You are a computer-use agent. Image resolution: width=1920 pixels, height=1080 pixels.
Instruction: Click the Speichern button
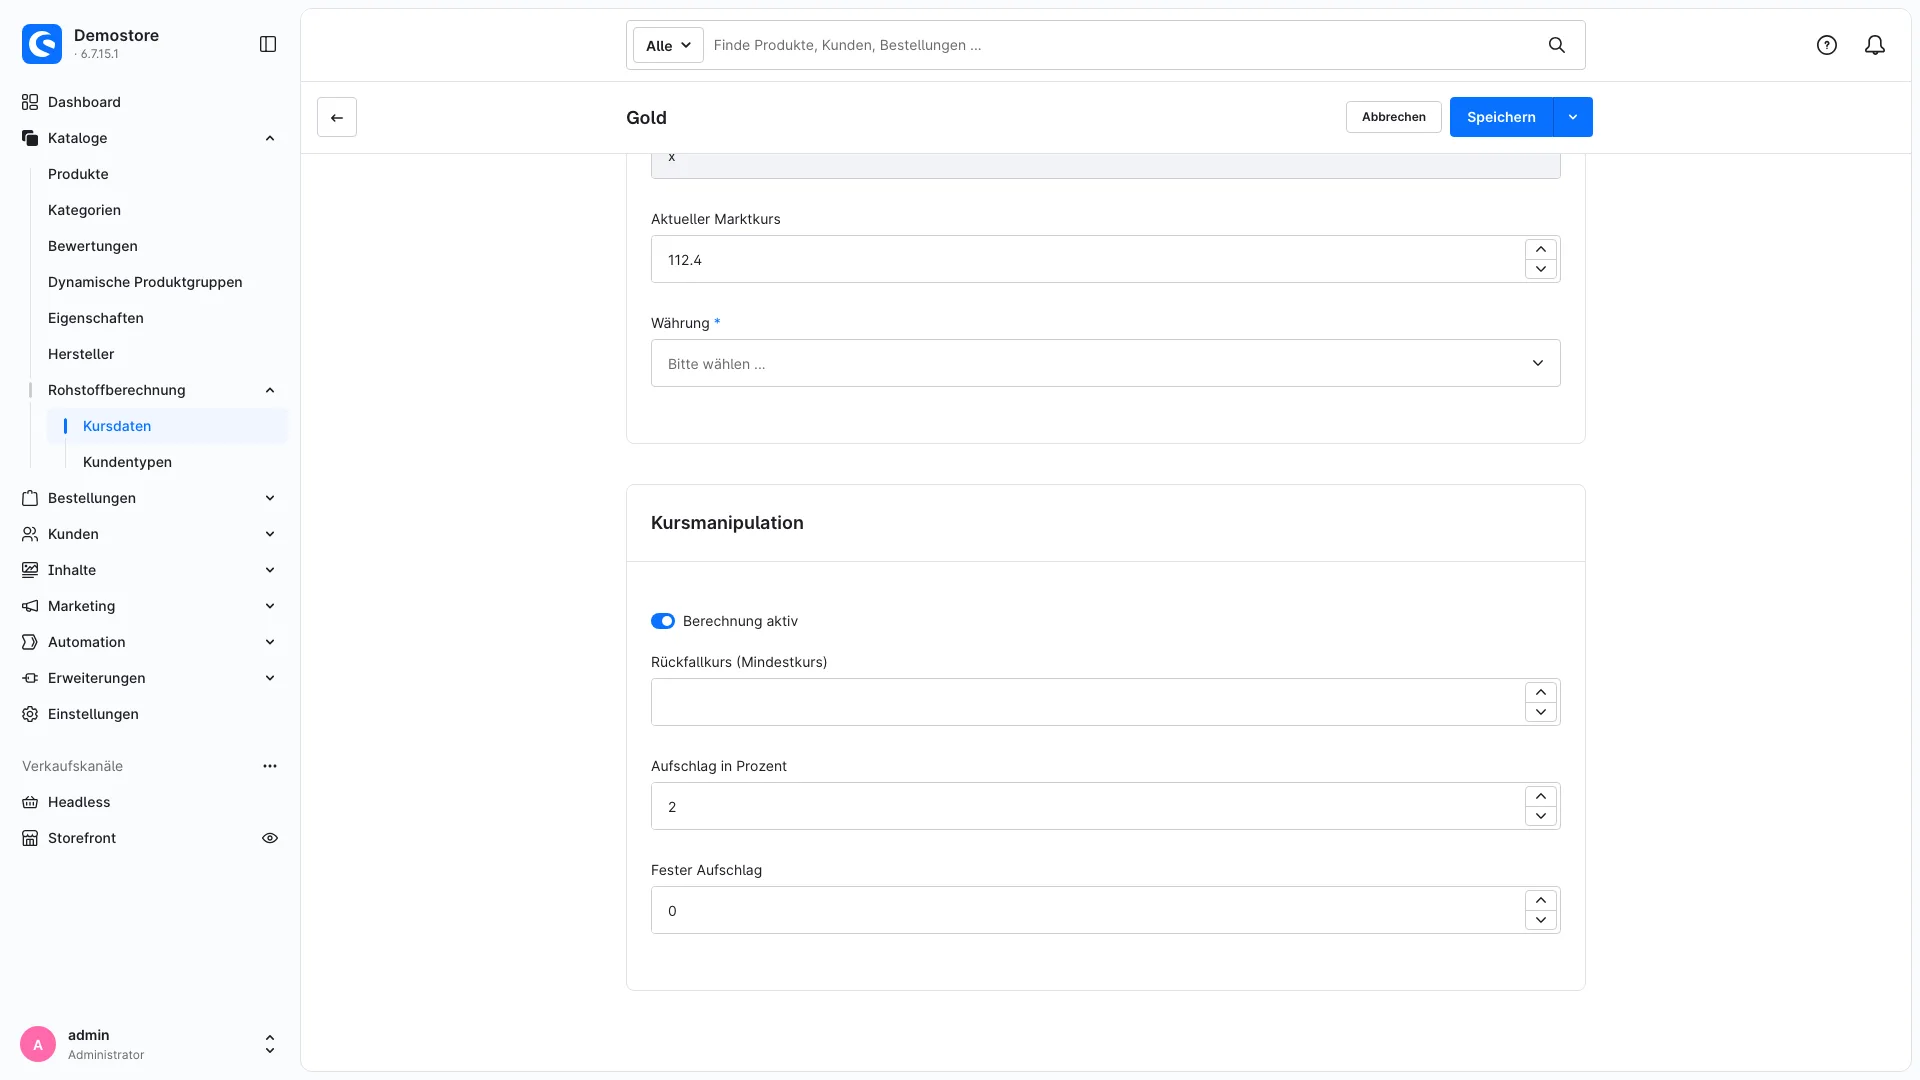coord(1501,117)
